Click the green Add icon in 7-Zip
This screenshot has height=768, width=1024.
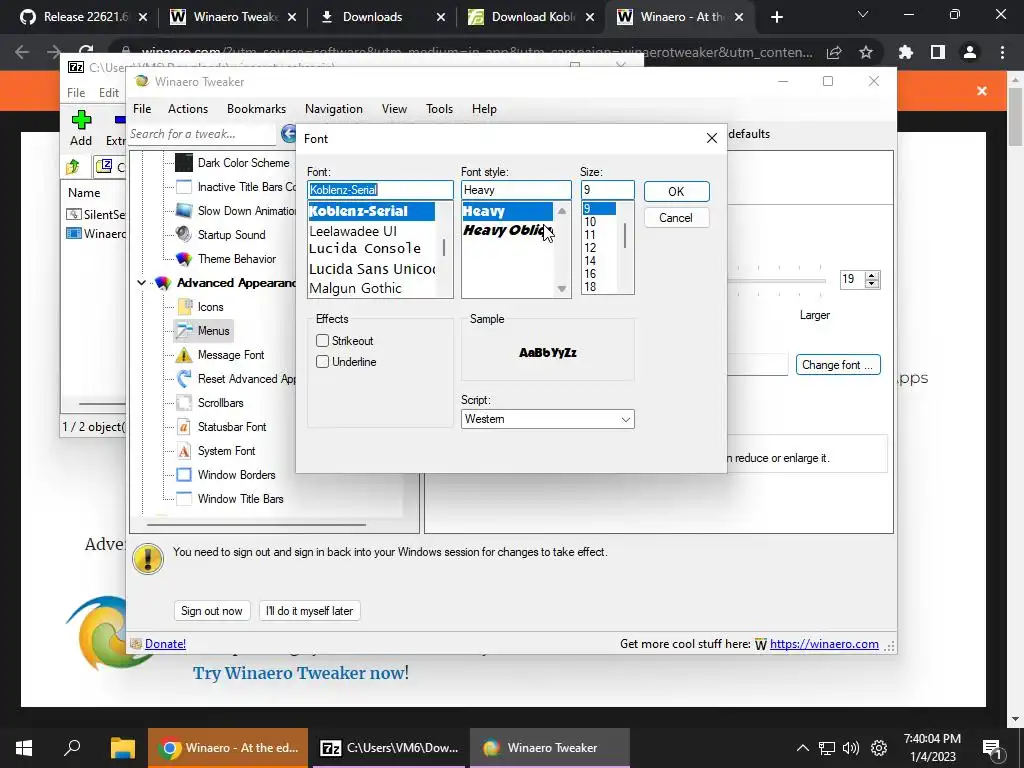click(81, 120)
